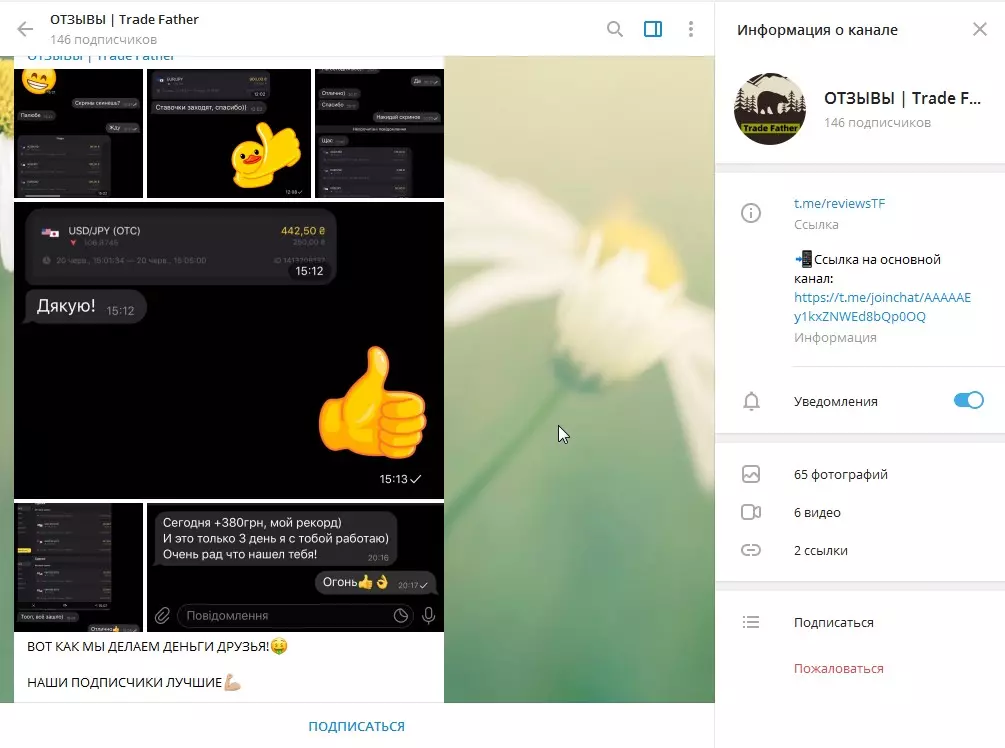Open the +380грн record message screenshot
The width and height of the screenshot is (1005, 748).
295,567
